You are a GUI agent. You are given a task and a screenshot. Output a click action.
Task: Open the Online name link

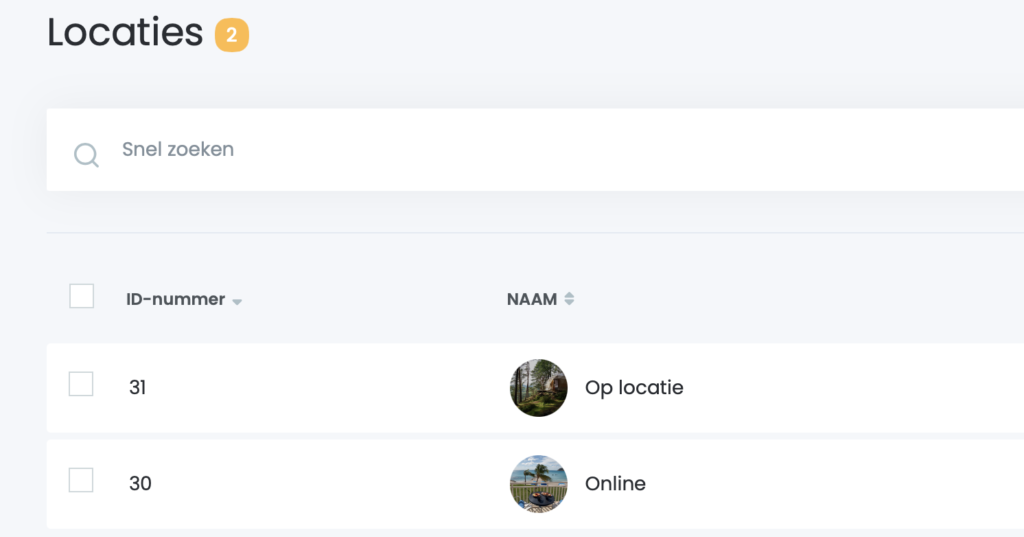[x=615, y=484]
